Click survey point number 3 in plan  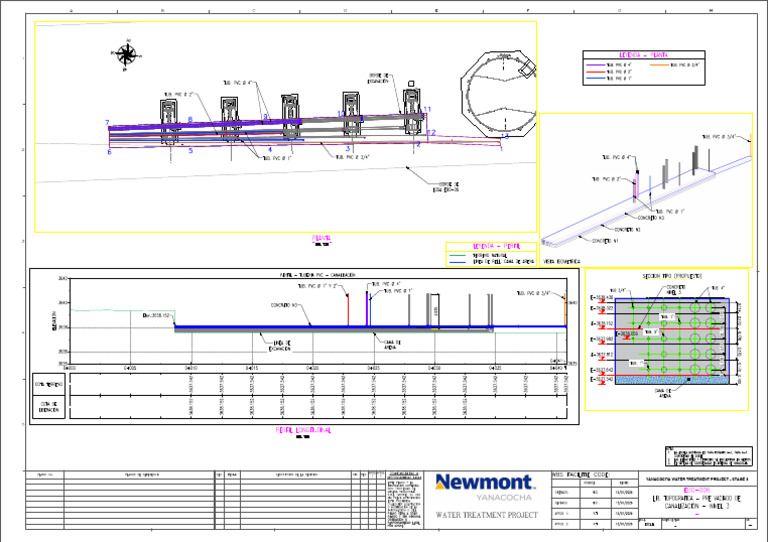348,148
